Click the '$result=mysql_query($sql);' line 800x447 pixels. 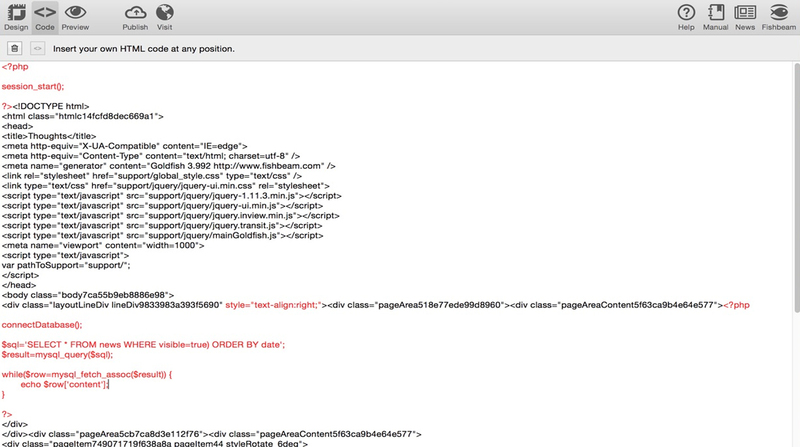pos(57,355)
